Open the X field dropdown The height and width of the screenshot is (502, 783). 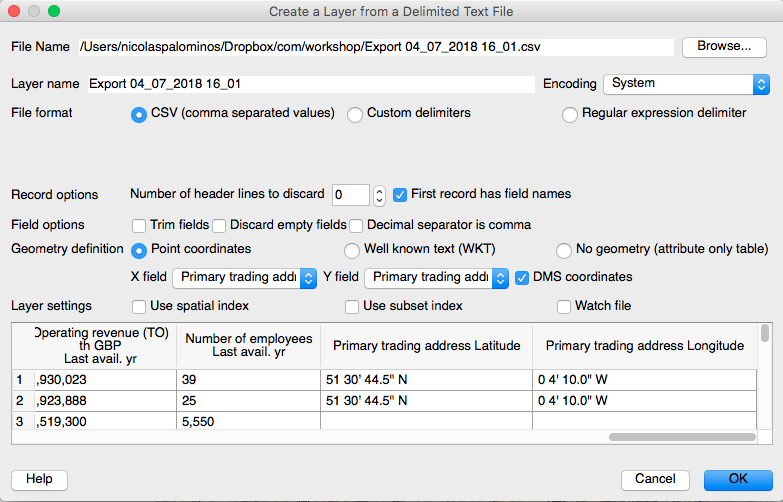(x=245, y=278)
